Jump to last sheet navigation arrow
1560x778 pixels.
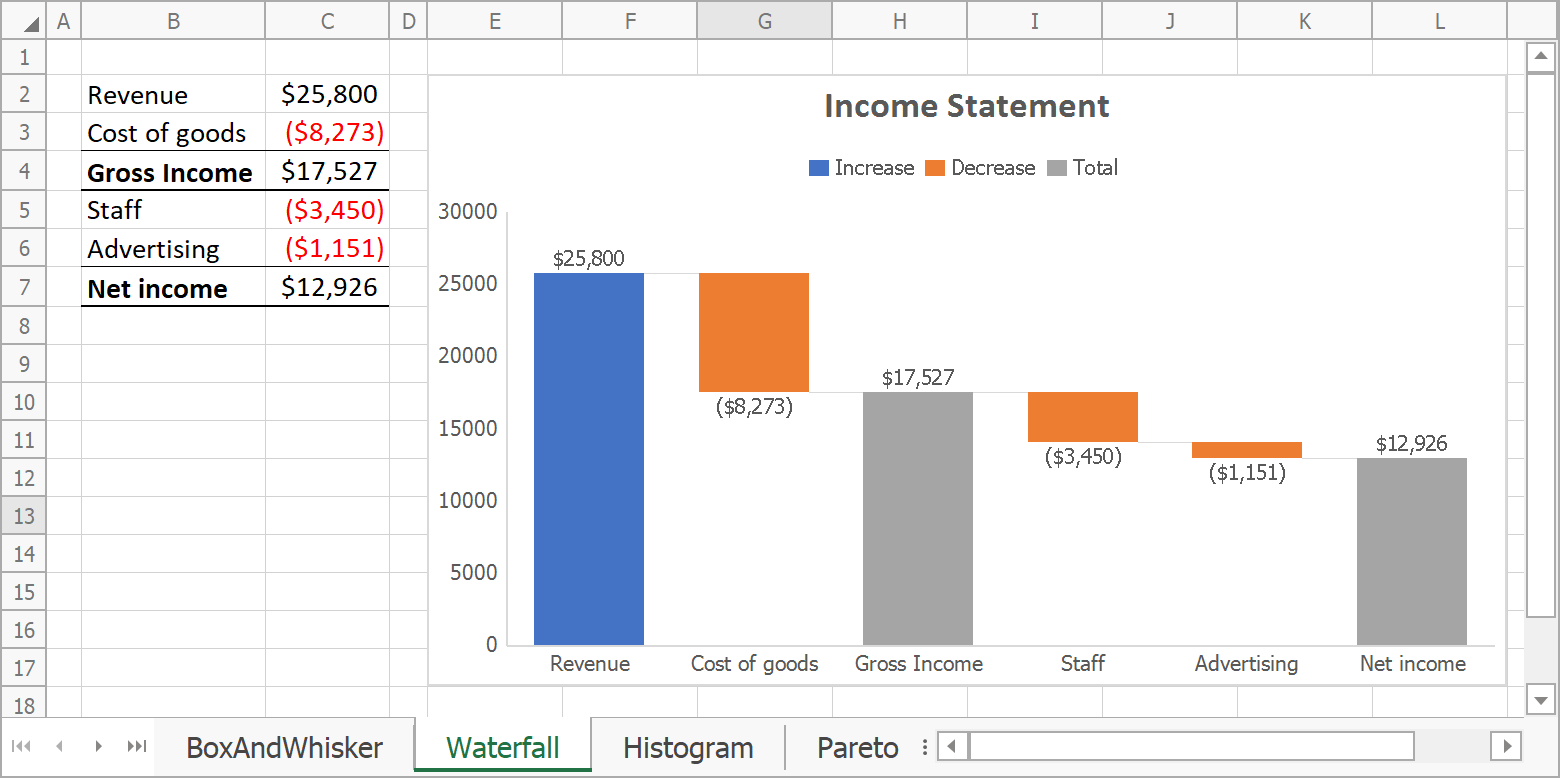(137, 746)
